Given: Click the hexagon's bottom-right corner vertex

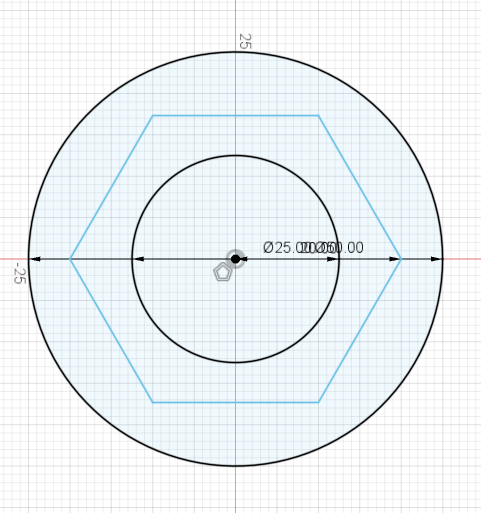Looking at the screenshot, I should click(x=318, y=402).
